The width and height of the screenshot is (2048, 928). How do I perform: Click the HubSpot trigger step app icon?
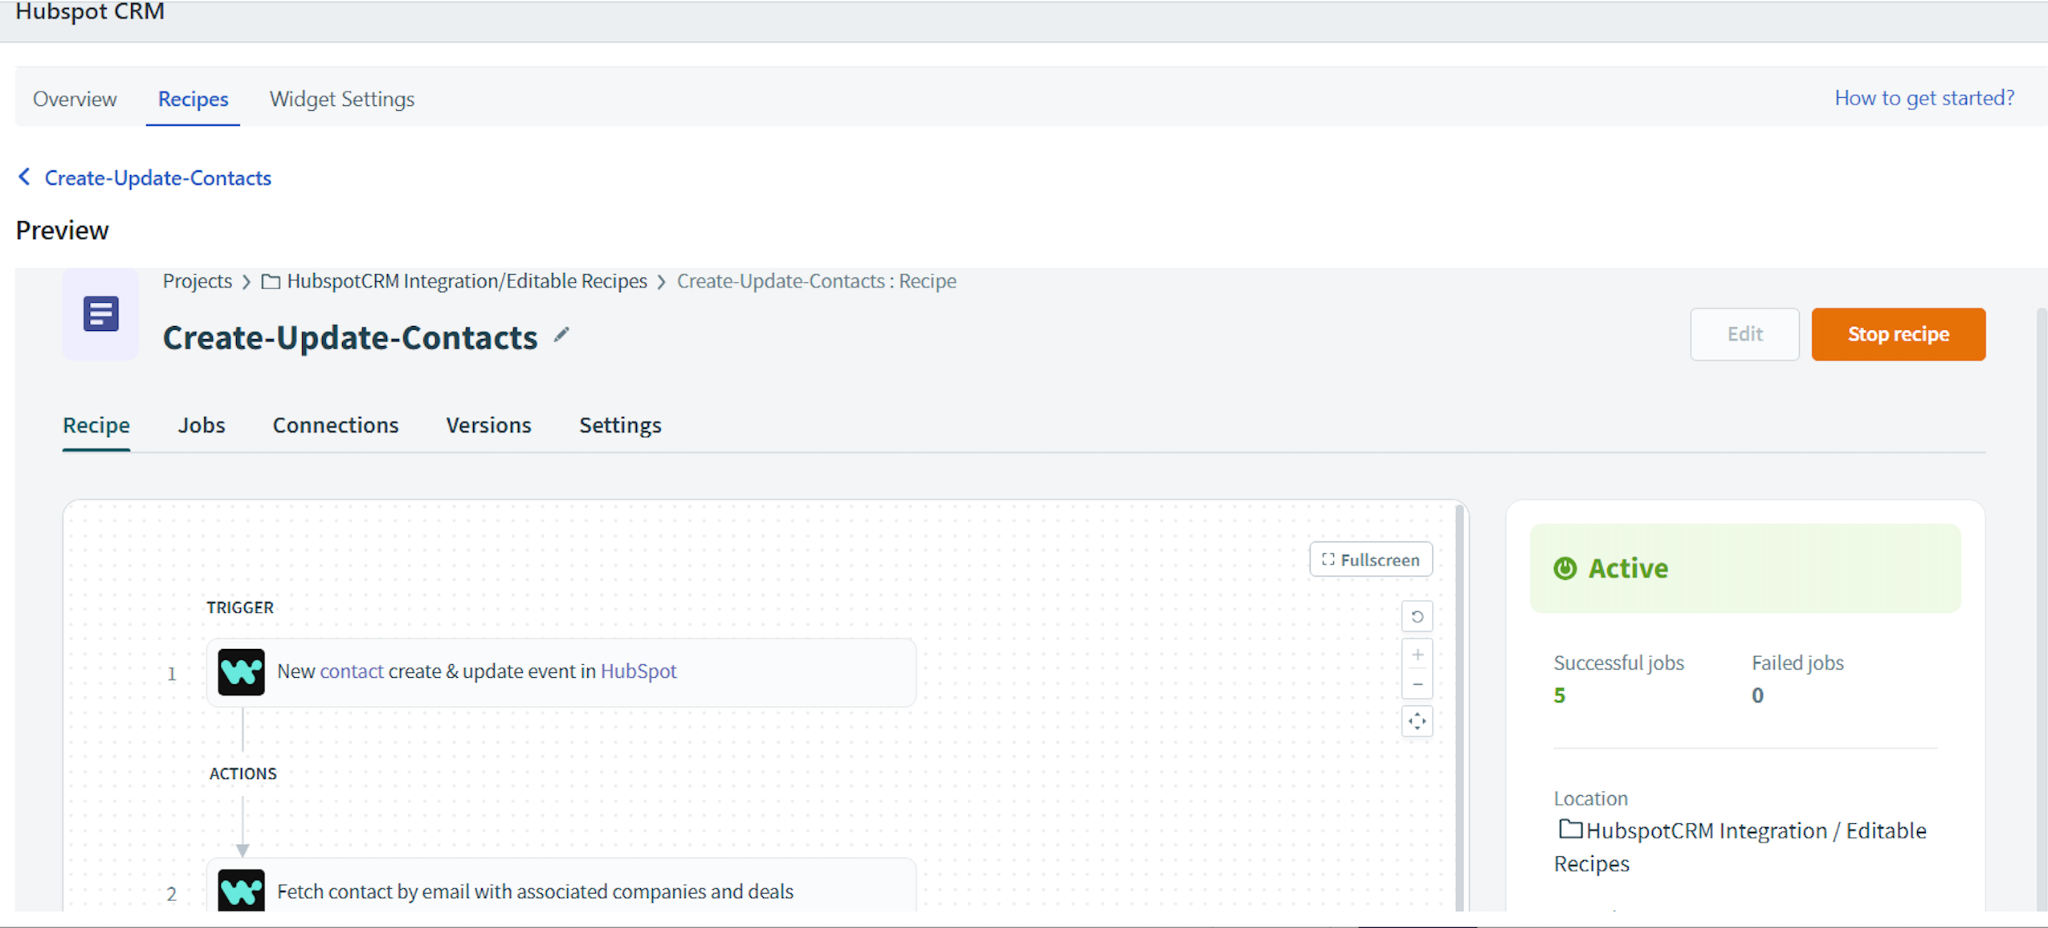tap(241, 672)
